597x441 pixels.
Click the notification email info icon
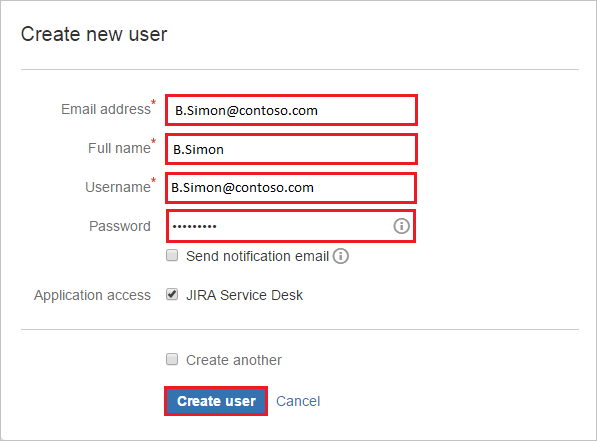[340, 256]
